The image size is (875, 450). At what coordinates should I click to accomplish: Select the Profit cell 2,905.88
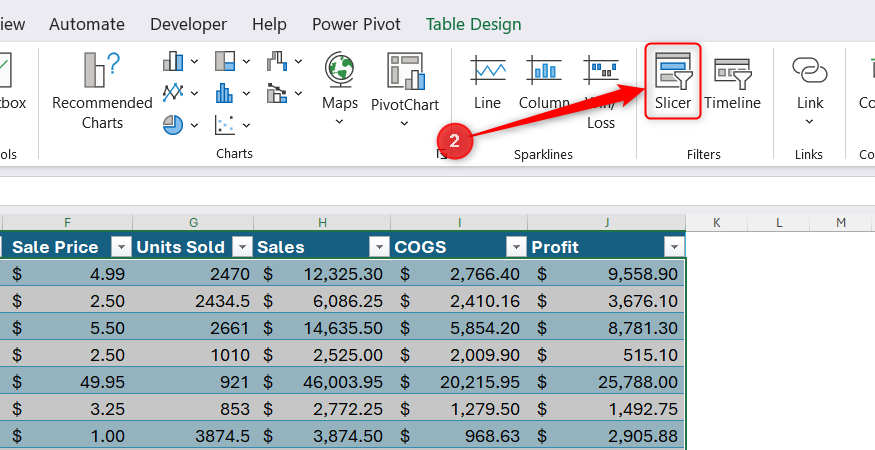(607, 436)
